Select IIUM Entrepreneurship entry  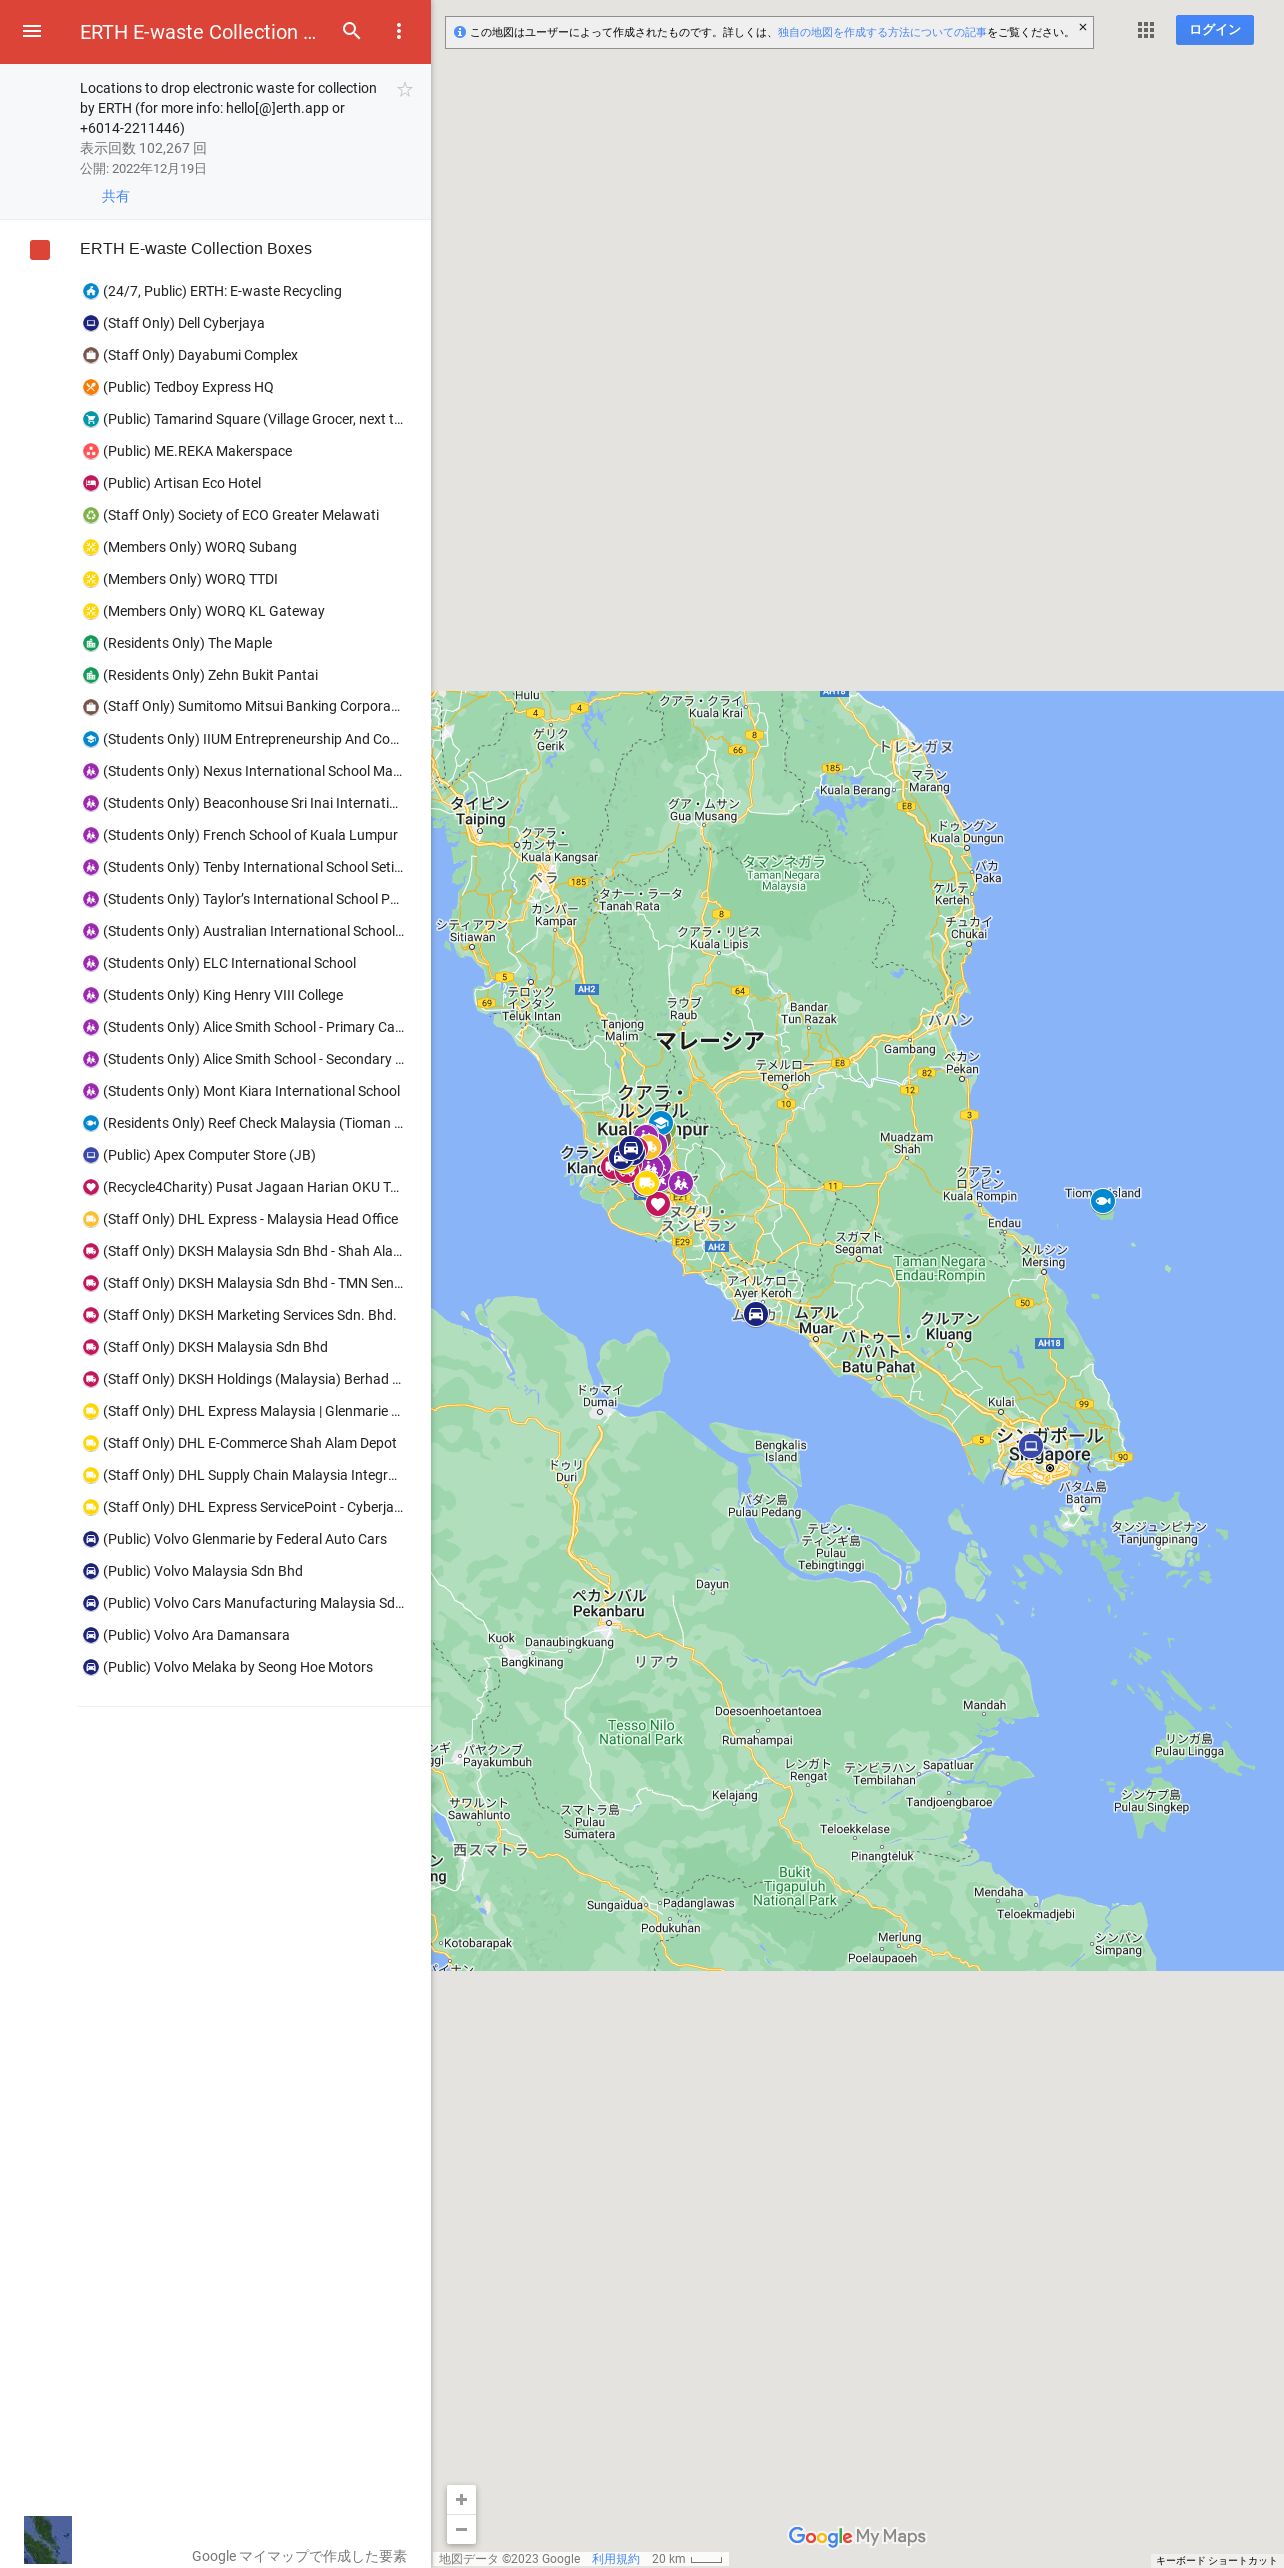[x=242, y=739]
